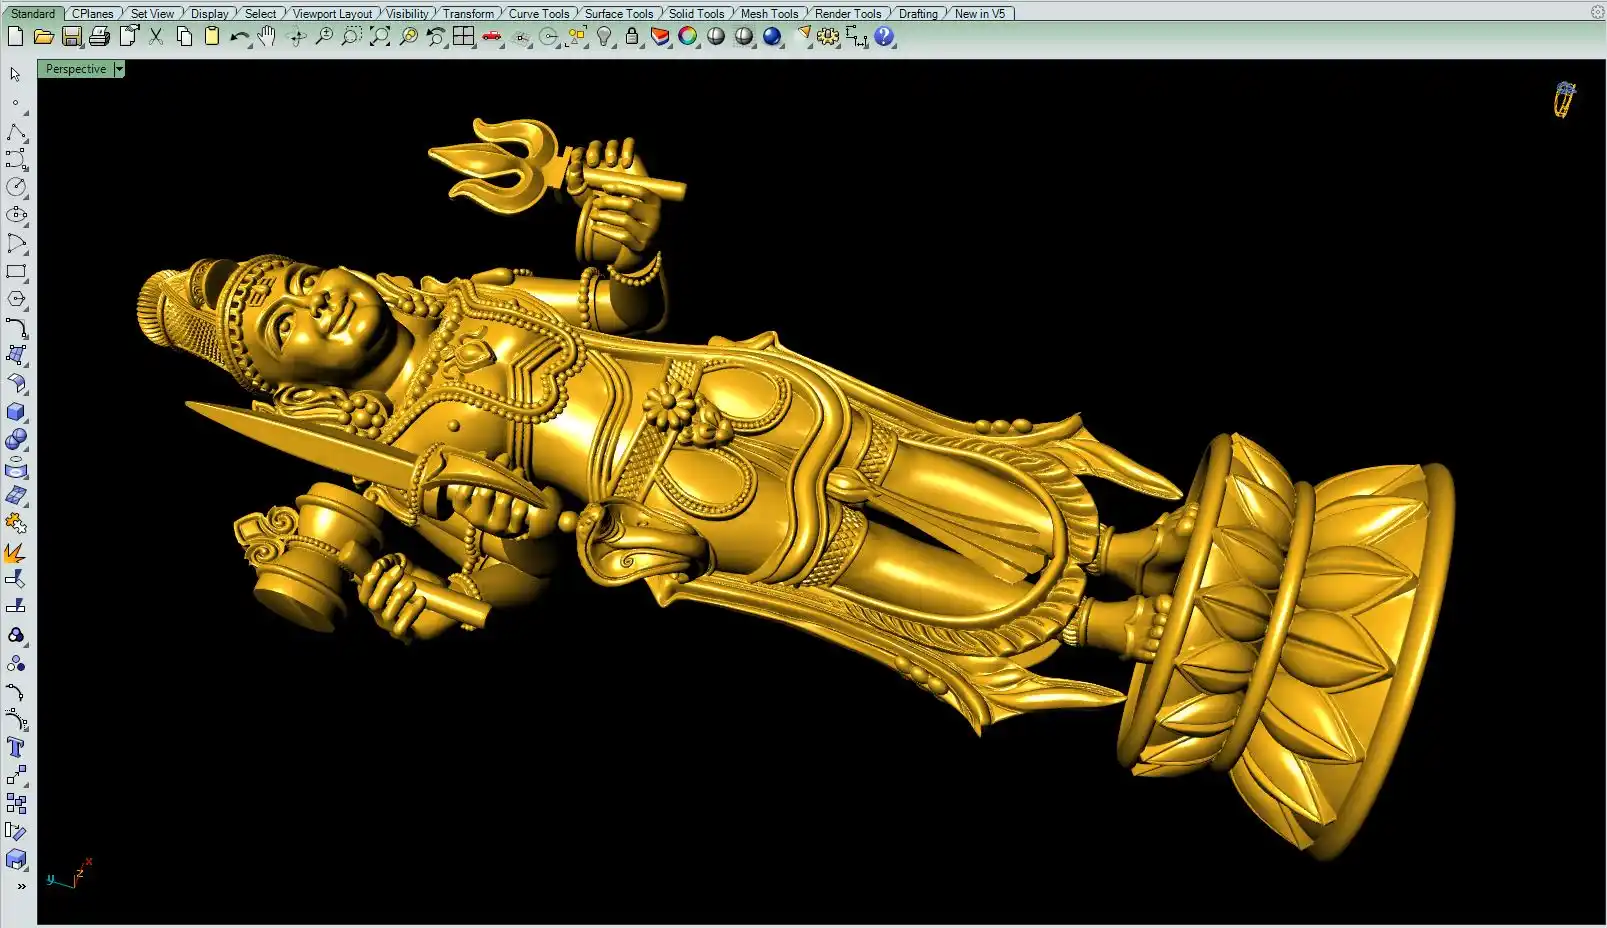The height and width of the screenshot is (928, 1607).
Task: Open the toolbar options gear at top right
Action: point(1597,13)
